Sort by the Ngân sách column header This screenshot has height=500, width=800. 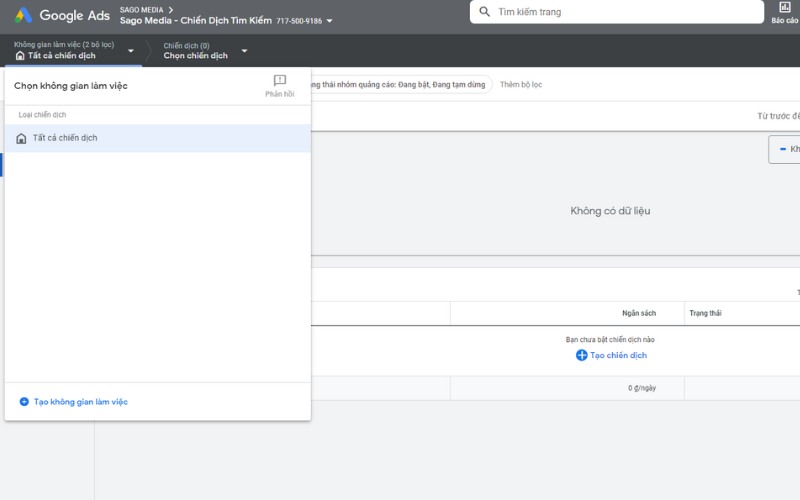[638, 313]
